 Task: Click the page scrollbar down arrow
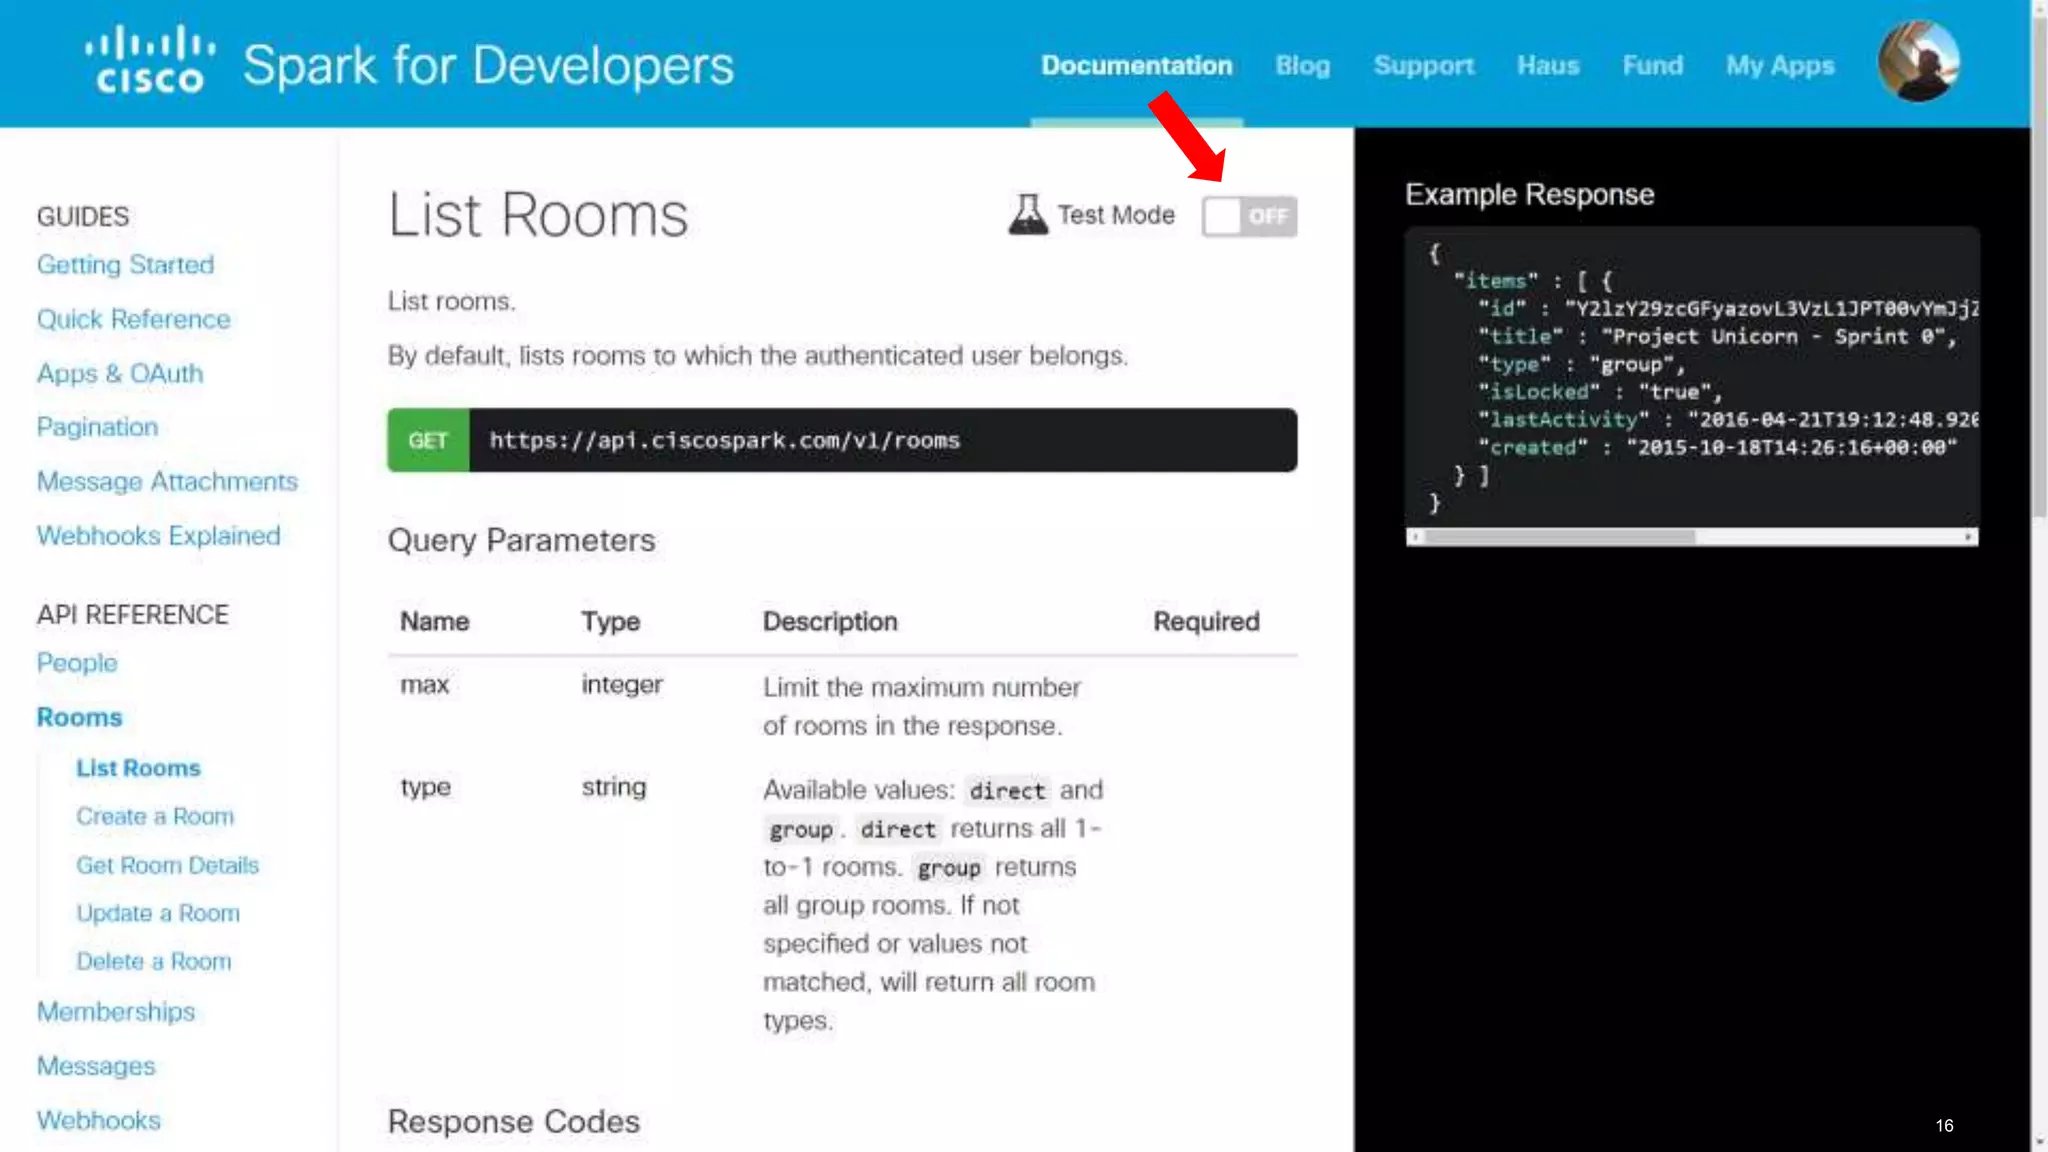click(x=2039, y=1141)
